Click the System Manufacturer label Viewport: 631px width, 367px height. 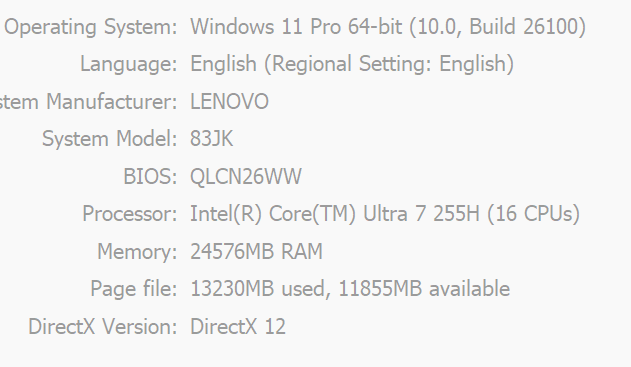point(89,101)
